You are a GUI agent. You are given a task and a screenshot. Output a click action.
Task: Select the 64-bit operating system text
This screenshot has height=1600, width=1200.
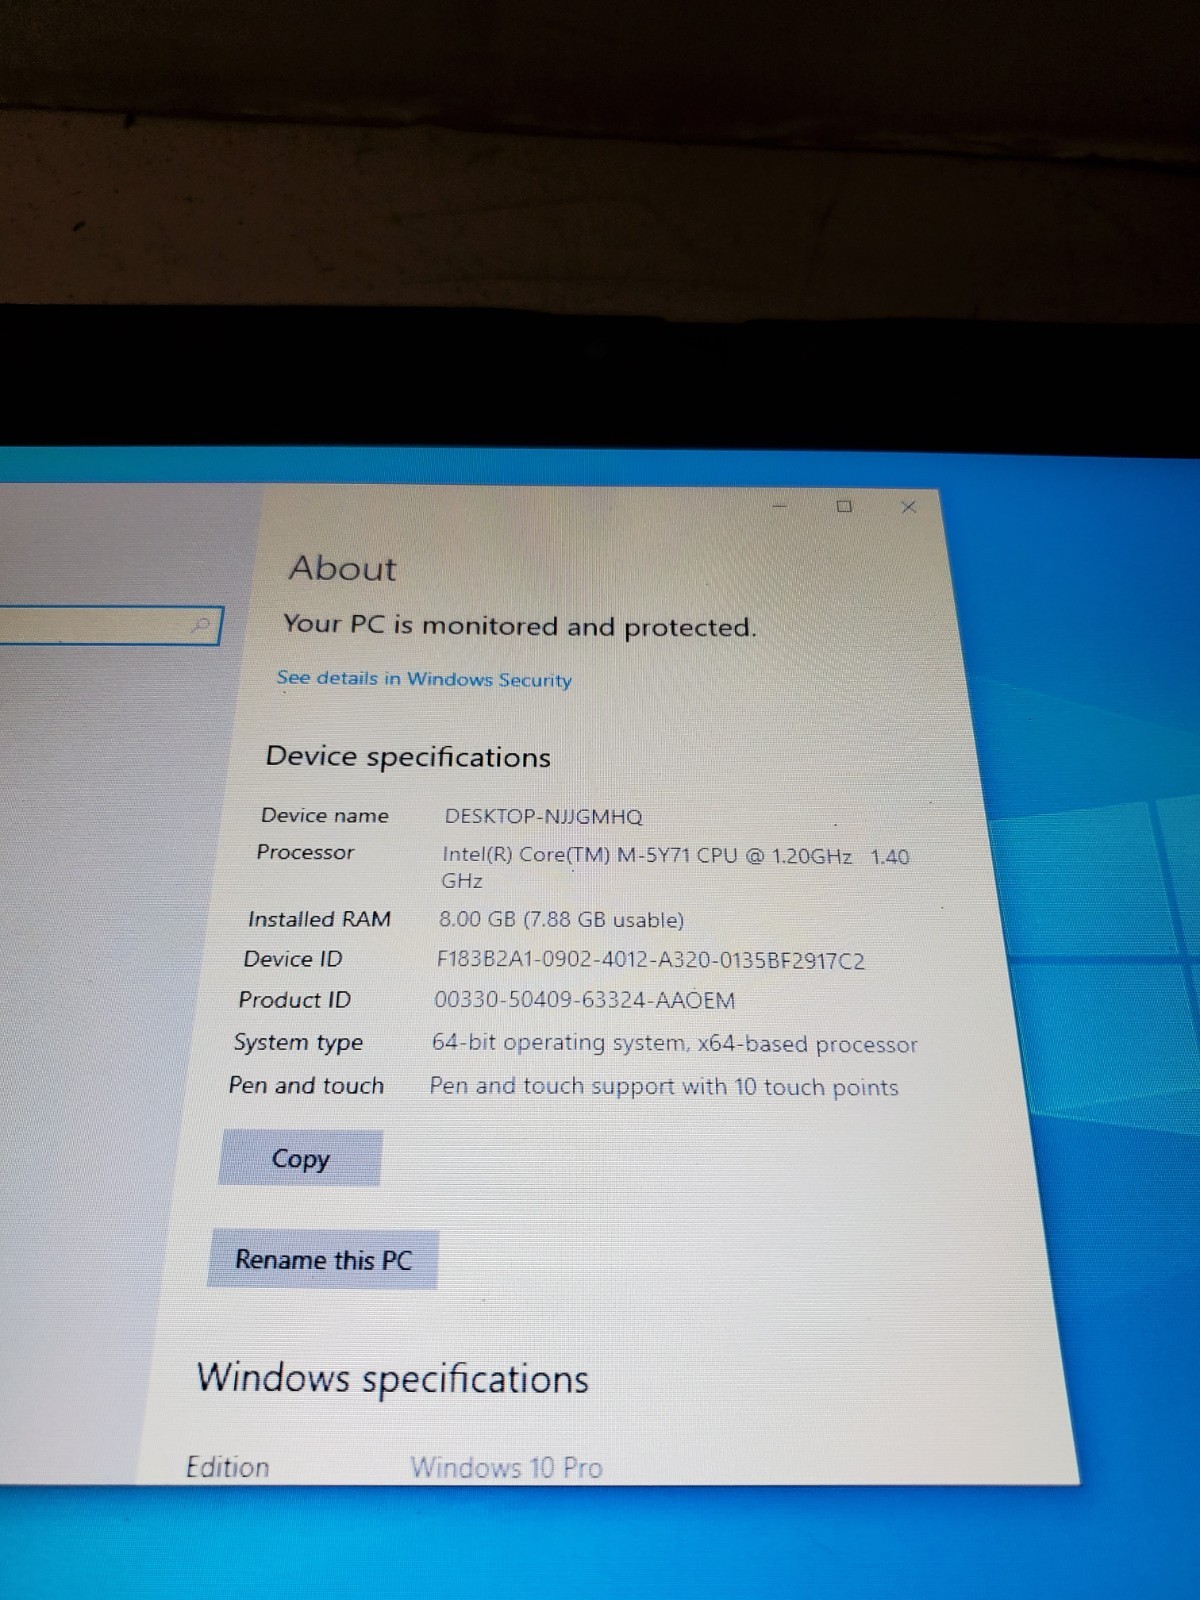(x=674, y=1044)
